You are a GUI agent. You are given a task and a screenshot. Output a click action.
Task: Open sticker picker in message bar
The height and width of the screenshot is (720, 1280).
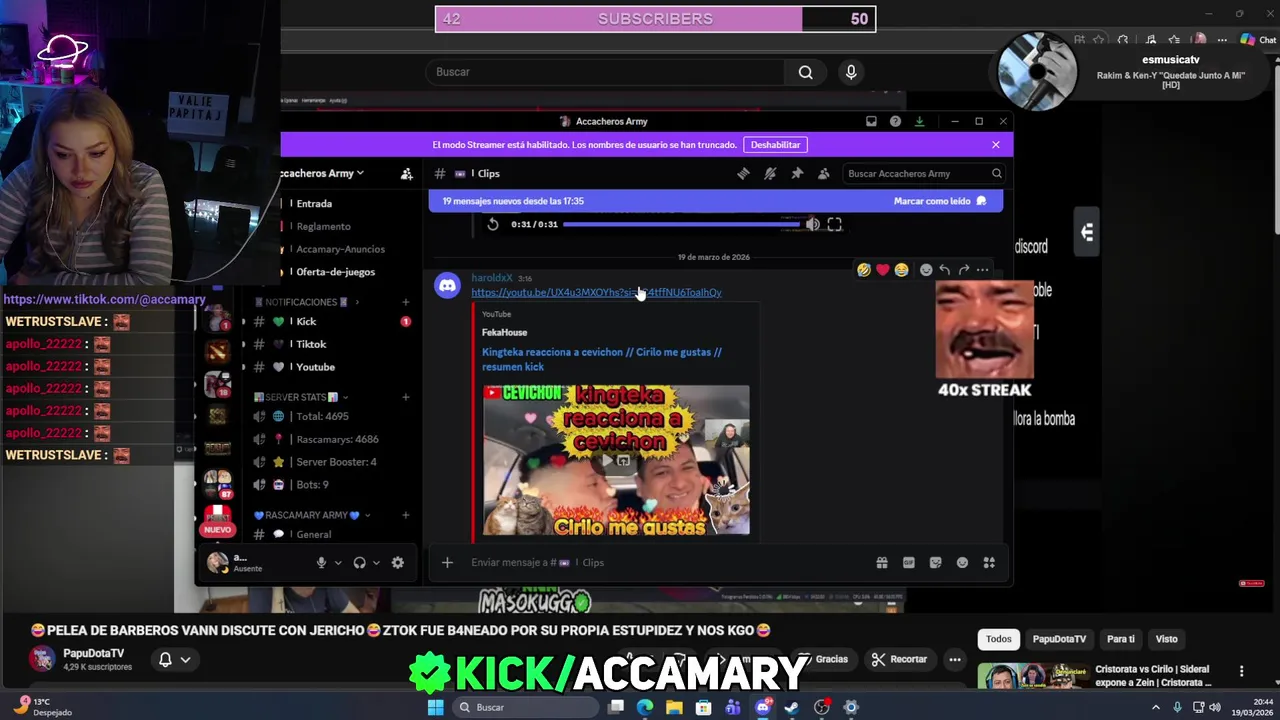935,562
